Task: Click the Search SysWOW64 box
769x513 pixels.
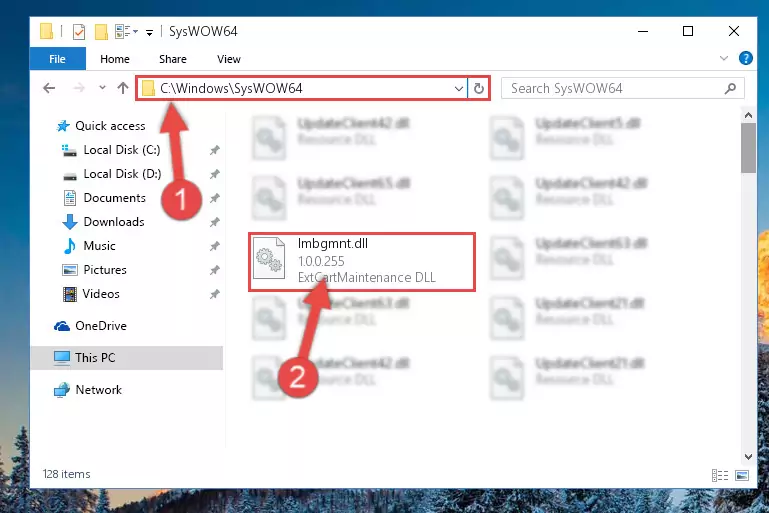Action: pyautogui.click(x=622, y=88)
